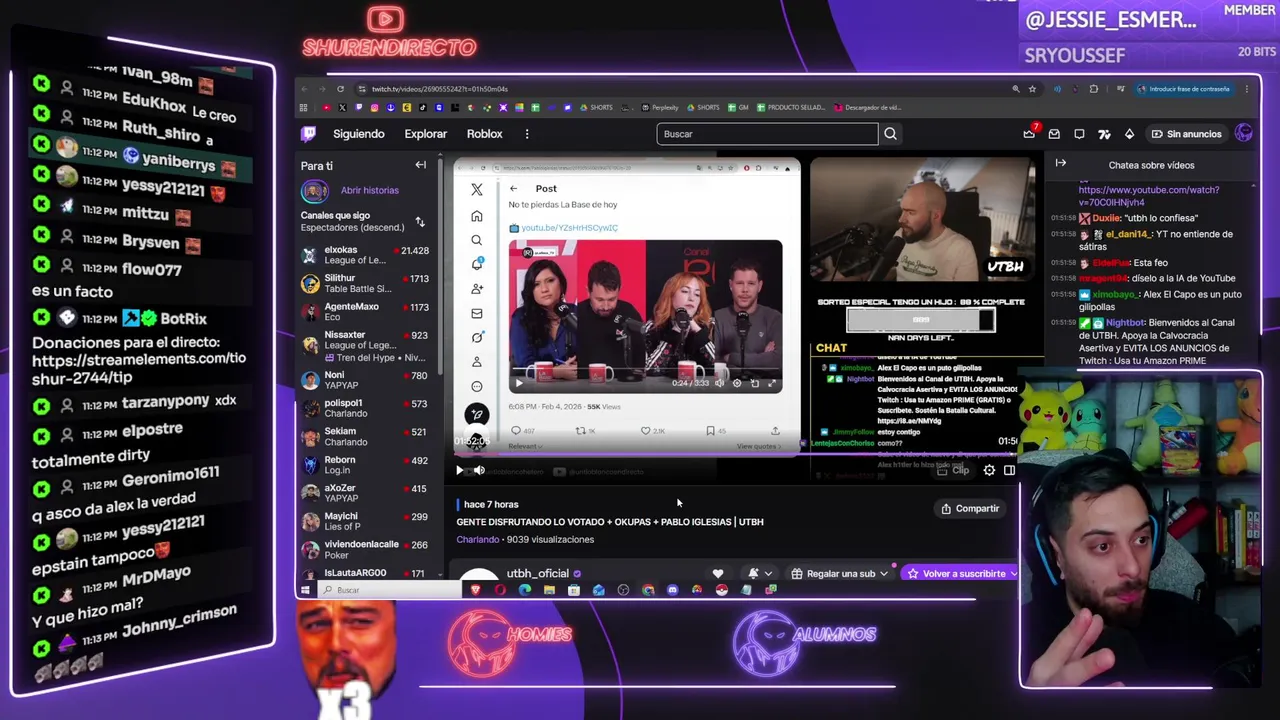Open Silithur channel in sidebar
1280x720 pixels.
[x=365, y=283]
